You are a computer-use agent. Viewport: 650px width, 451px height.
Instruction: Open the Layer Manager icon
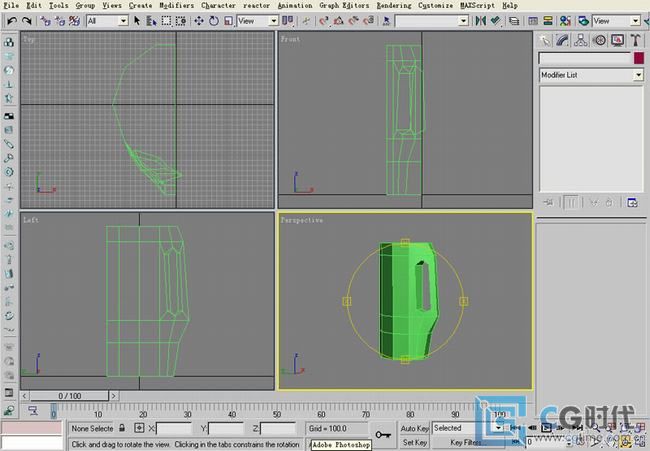514,21
